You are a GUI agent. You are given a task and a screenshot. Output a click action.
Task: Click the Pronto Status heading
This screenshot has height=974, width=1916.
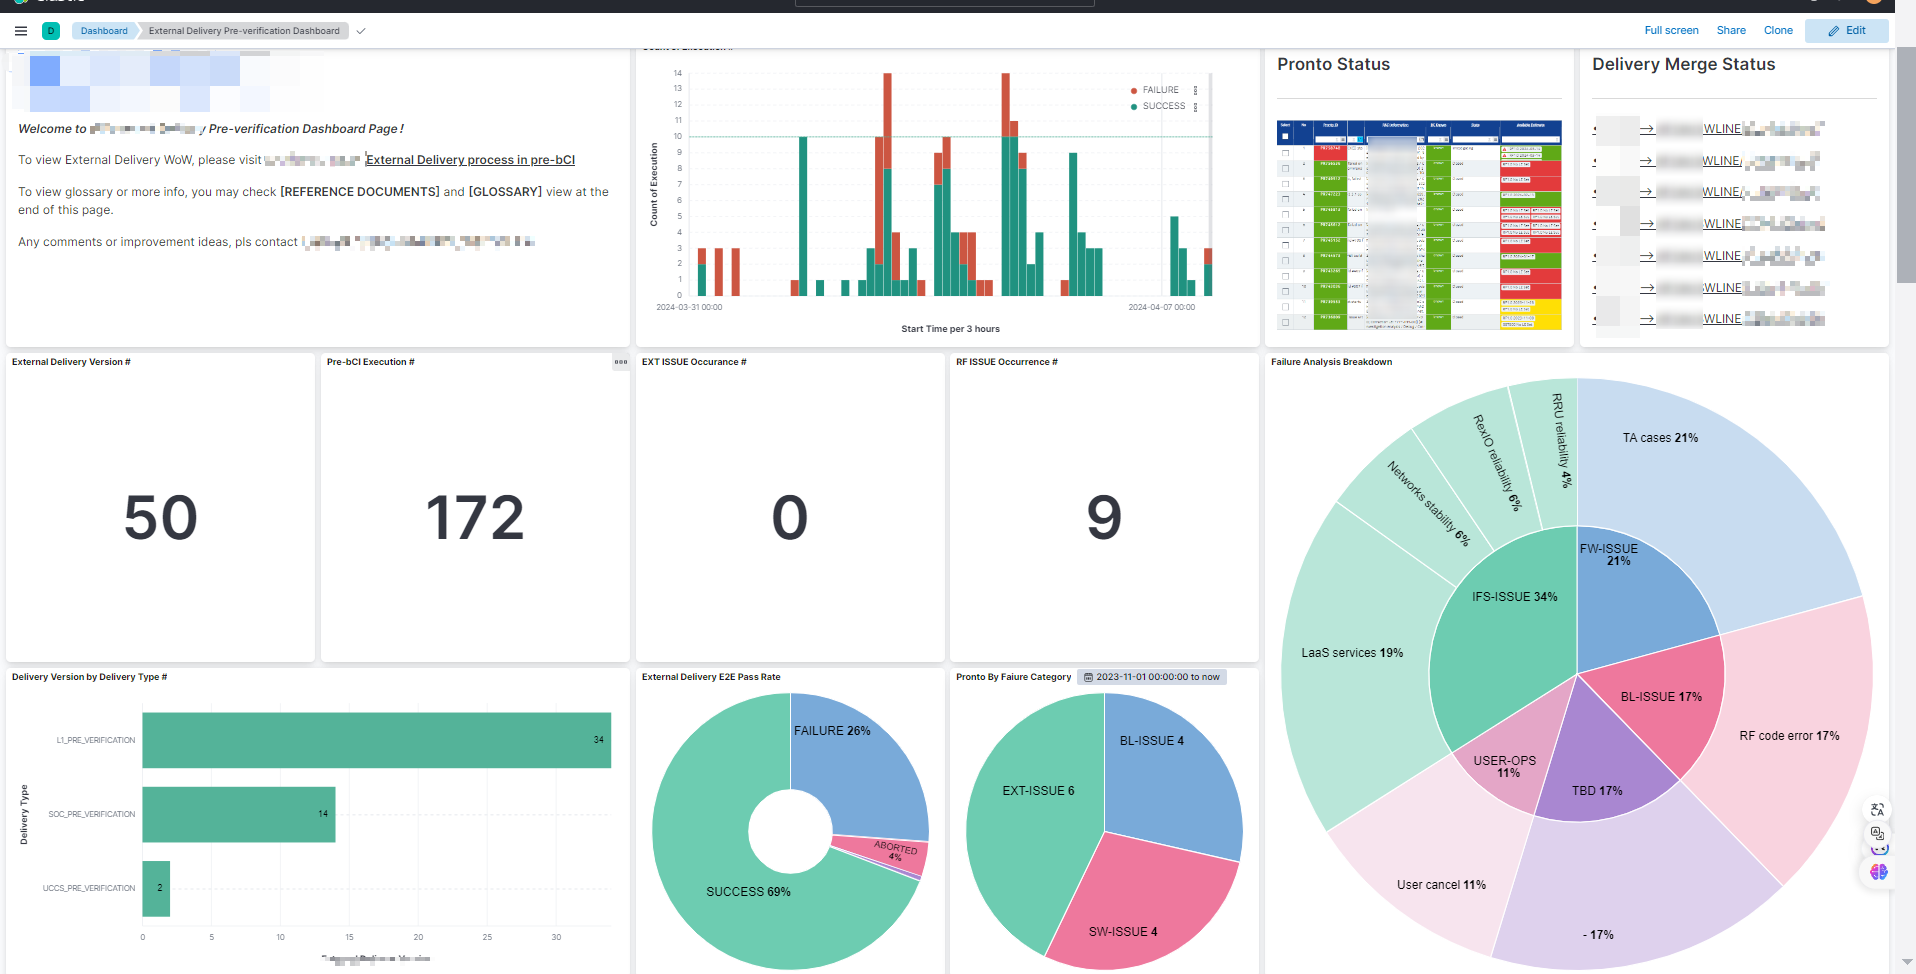[1333, 64]
